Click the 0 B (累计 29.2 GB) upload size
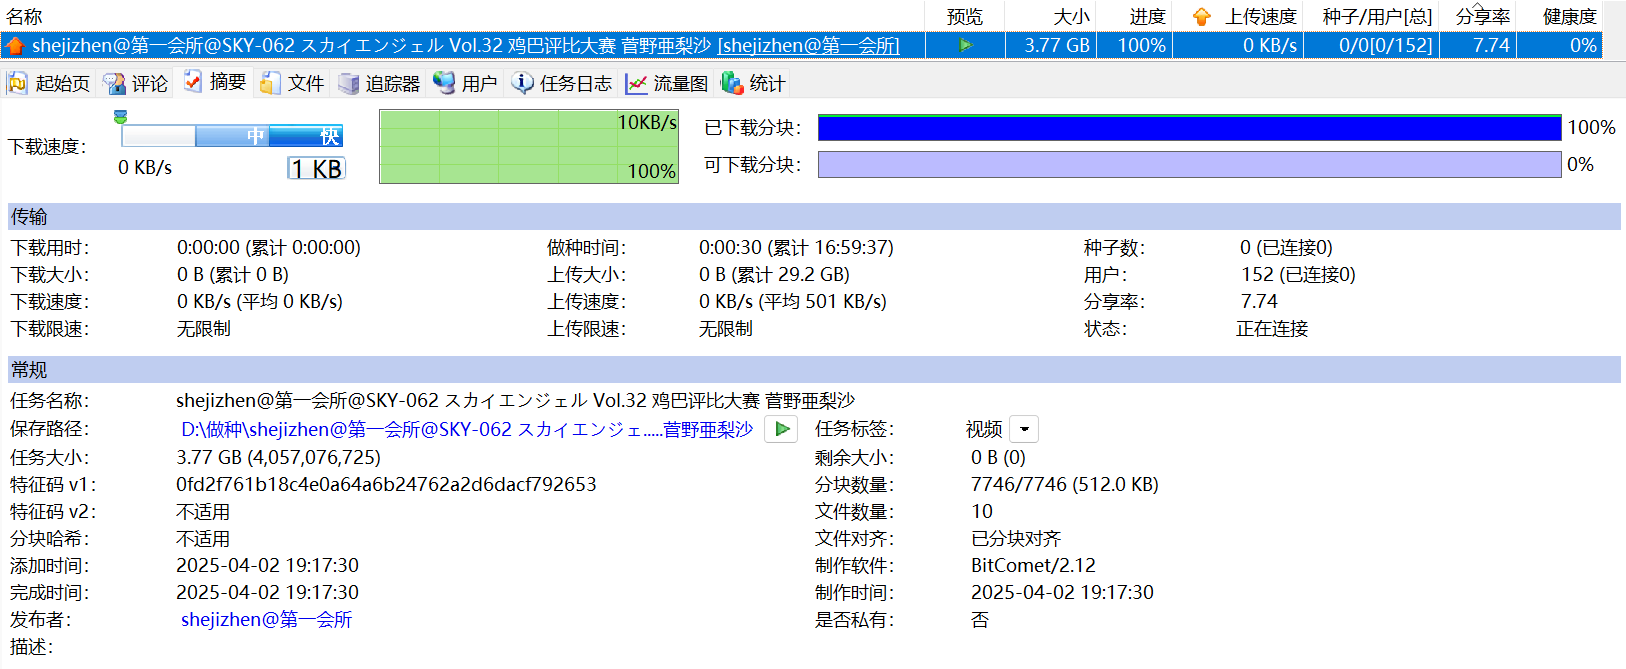The height and width of the screenshot is (669, 1626). tap(774, 274)
